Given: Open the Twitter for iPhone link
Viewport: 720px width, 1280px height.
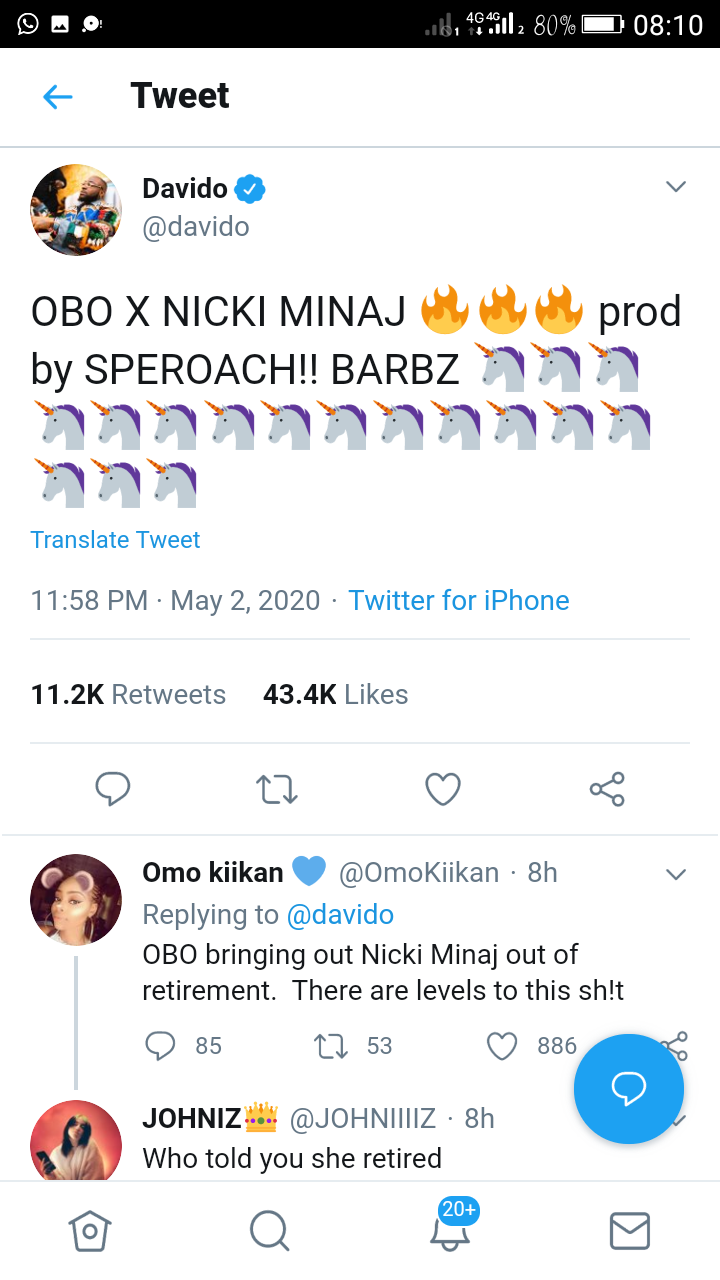Looking at the screenshot, I should coord(458,600).
